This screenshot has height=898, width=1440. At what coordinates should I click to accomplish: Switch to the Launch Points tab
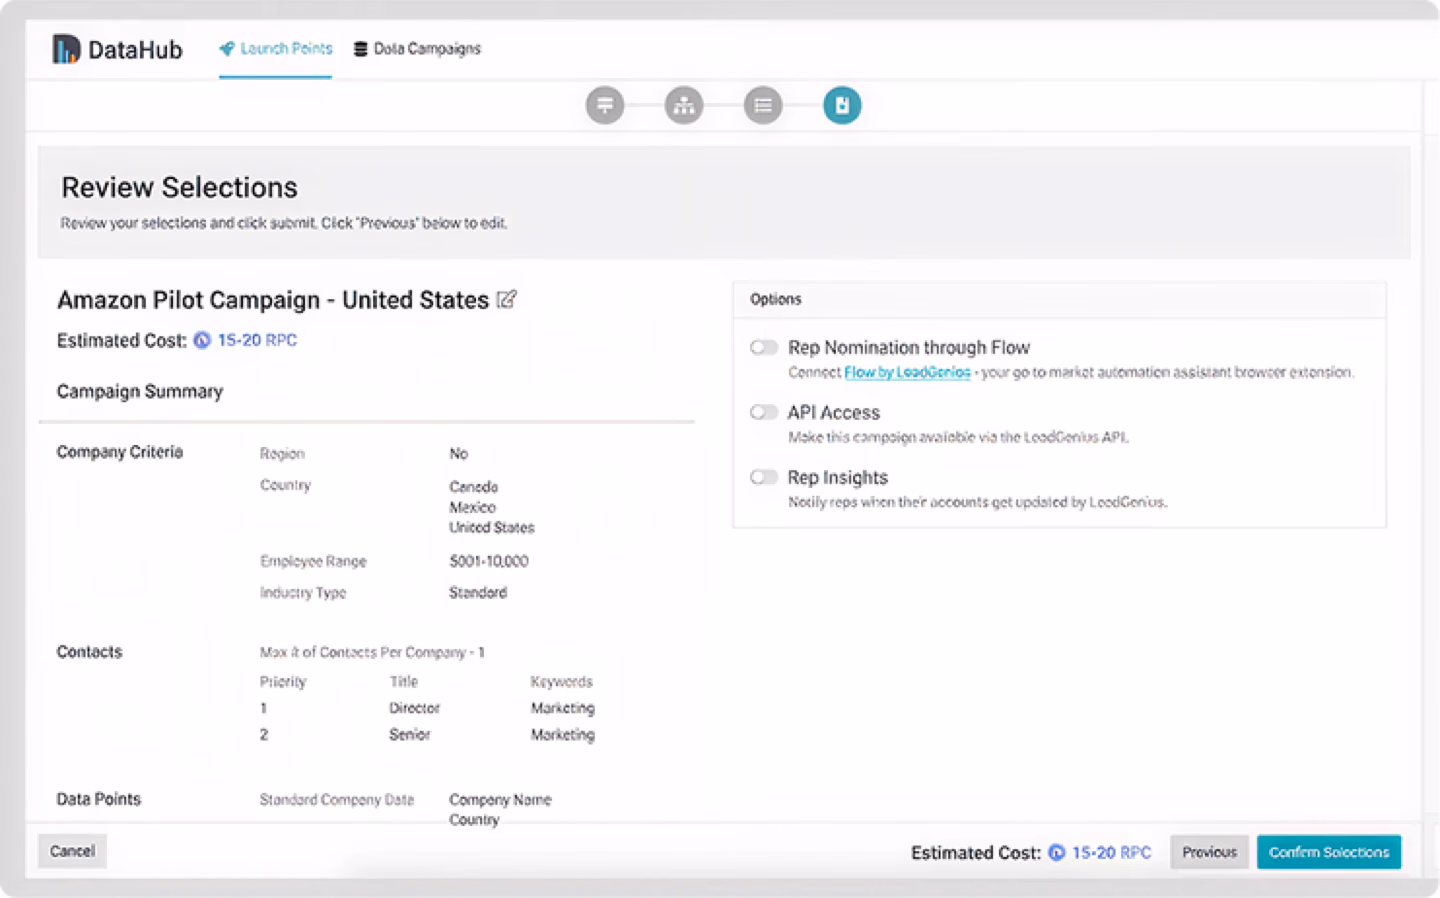coord(284,47)
